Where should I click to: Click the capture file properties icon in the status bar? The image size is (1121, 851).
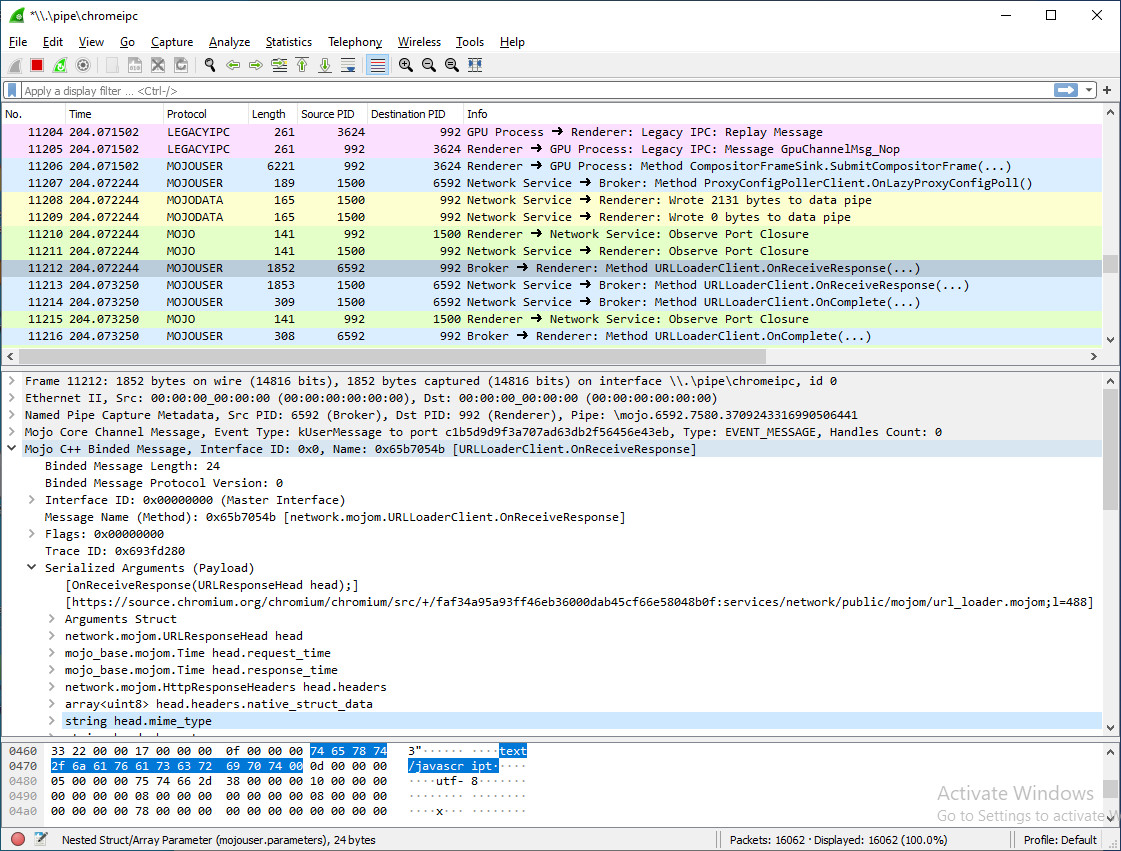(41, 840)
